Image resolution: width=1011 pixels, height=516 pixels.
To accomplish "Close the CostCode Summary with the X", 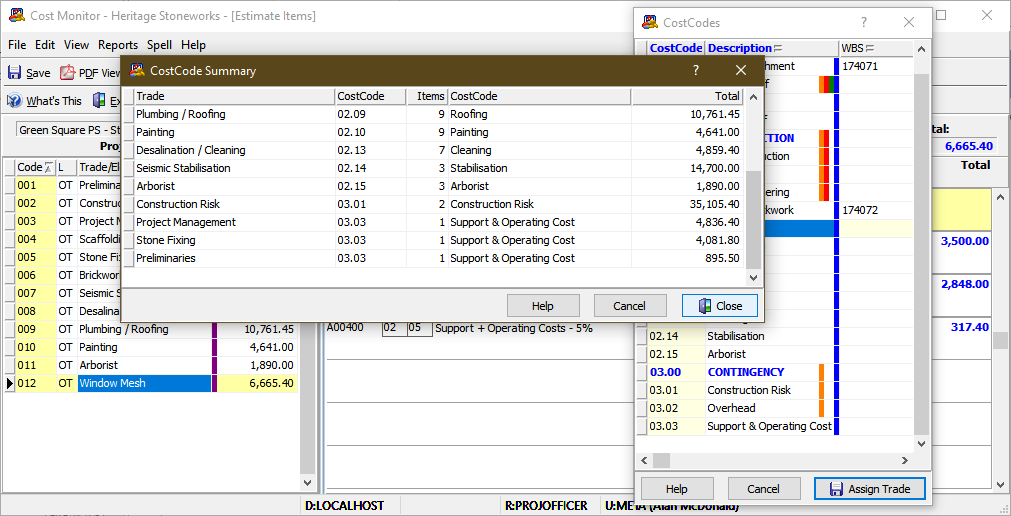I will (x=741, y=70).
